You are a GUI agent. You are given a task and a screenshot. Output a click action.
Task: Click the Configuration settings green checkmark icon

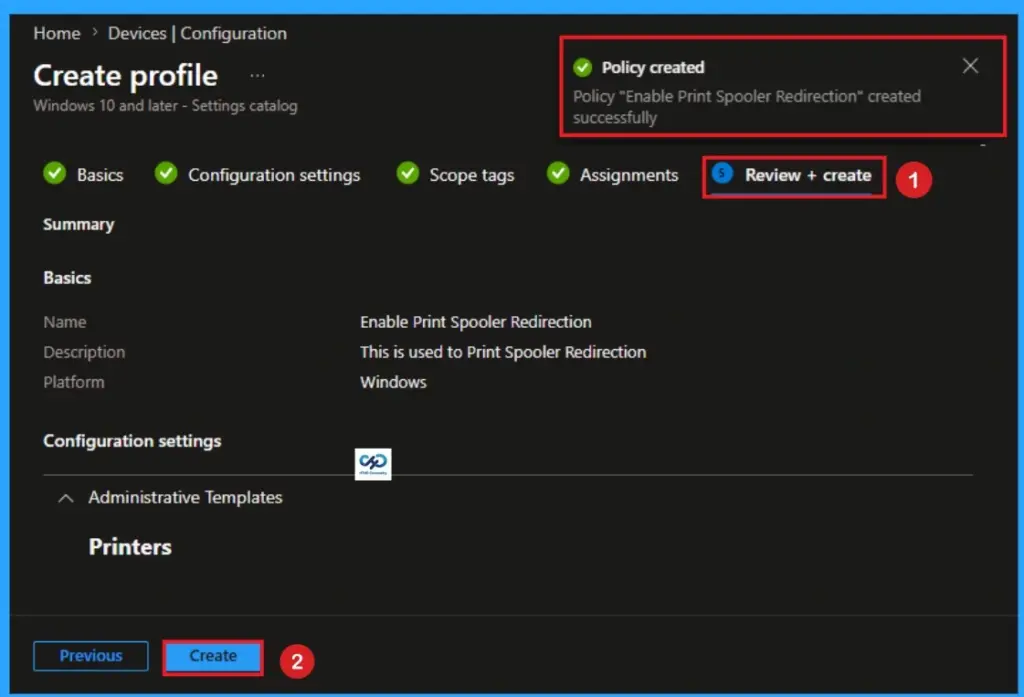[166, 173]
